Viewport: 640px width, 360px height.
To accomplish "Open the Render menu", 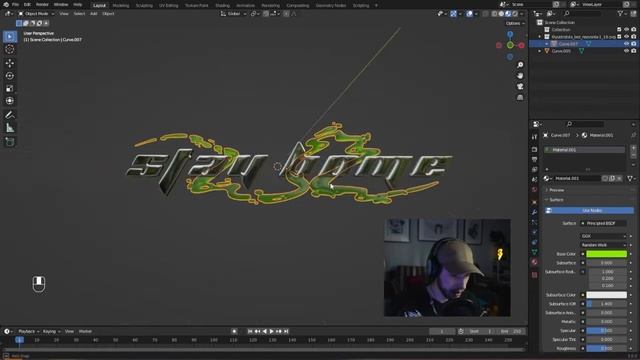I will click(42, 4).
